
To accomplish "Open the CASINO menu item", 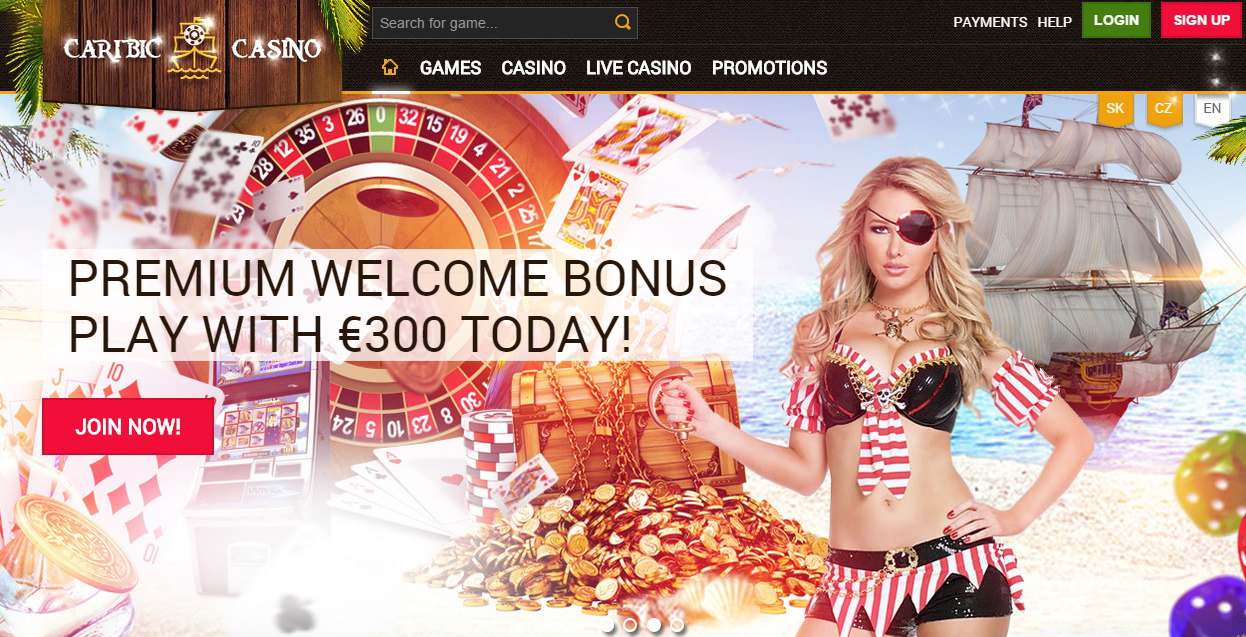I will tap(533, 68).
